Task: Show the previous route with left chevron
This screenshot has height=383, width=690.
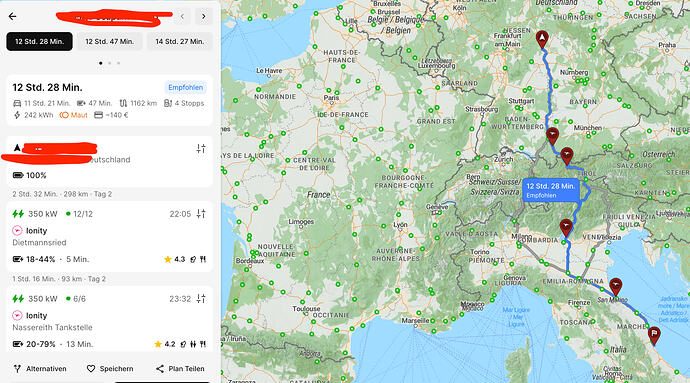Action: [182, 17]
